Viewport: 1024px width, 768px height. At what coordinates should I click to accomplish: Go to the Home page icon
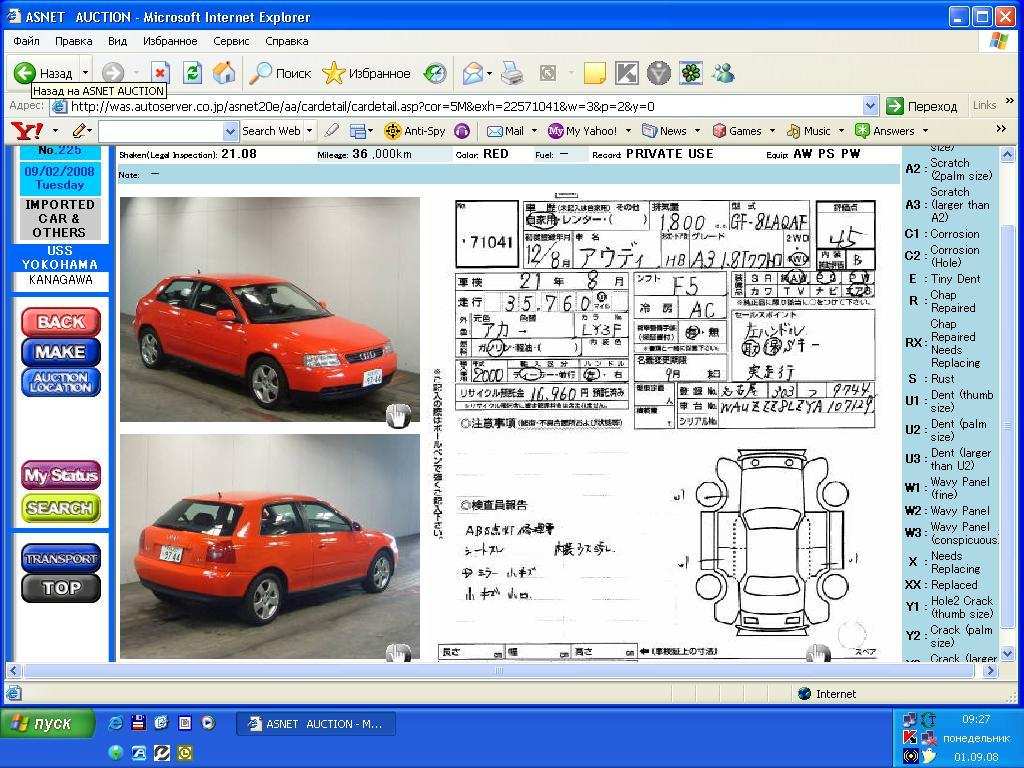[224, 73]
